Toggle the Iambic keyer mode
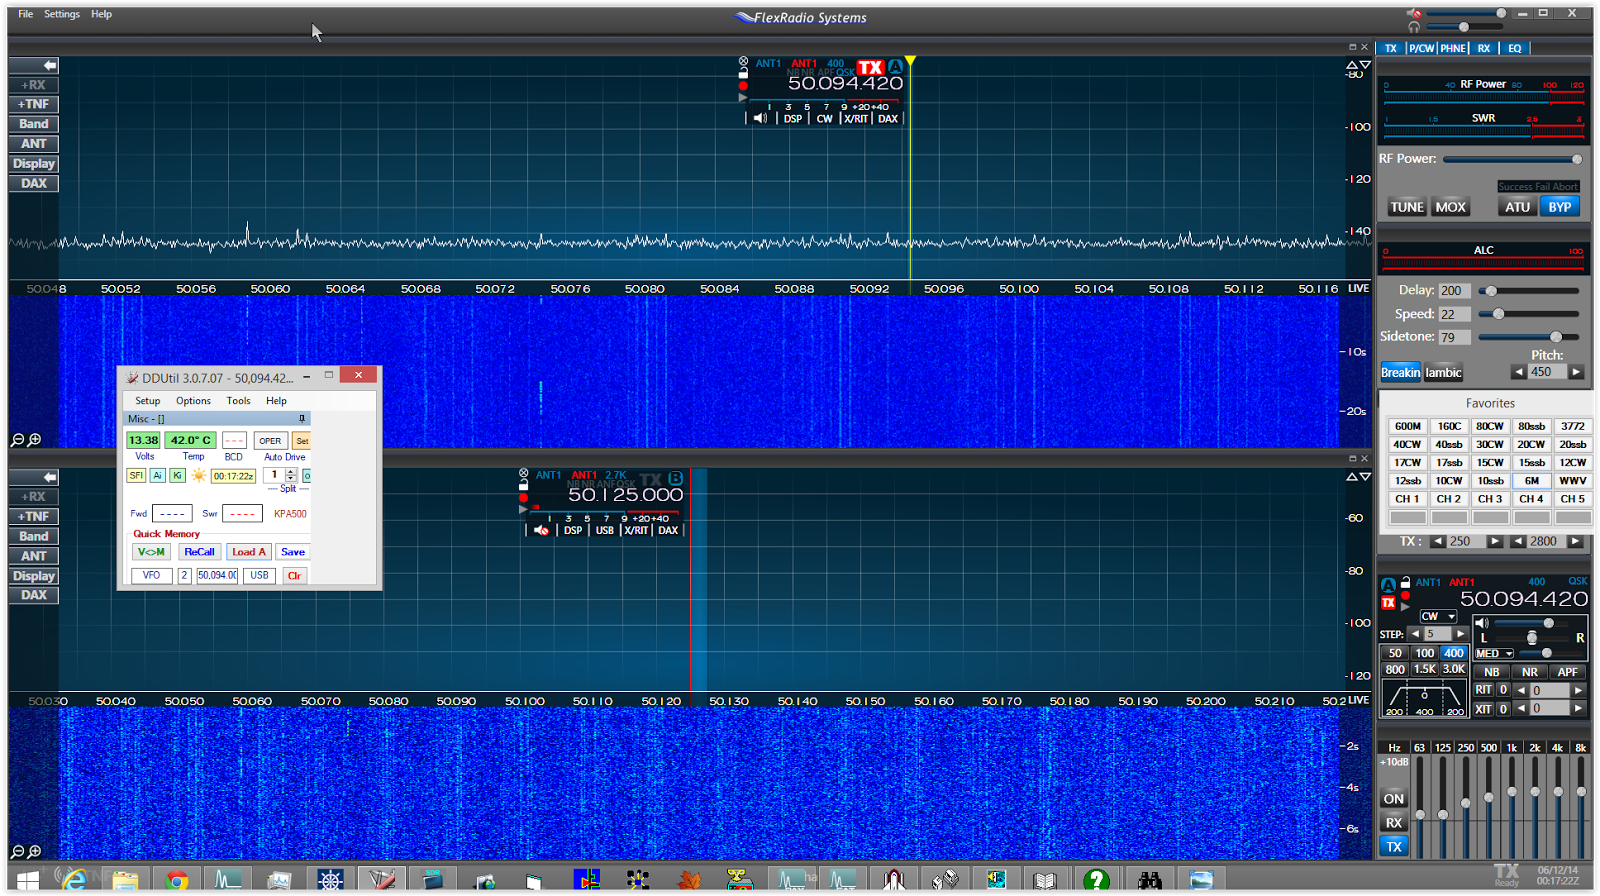The height and width of the screenshot is (896, 1600). (x=1443, y=372)
